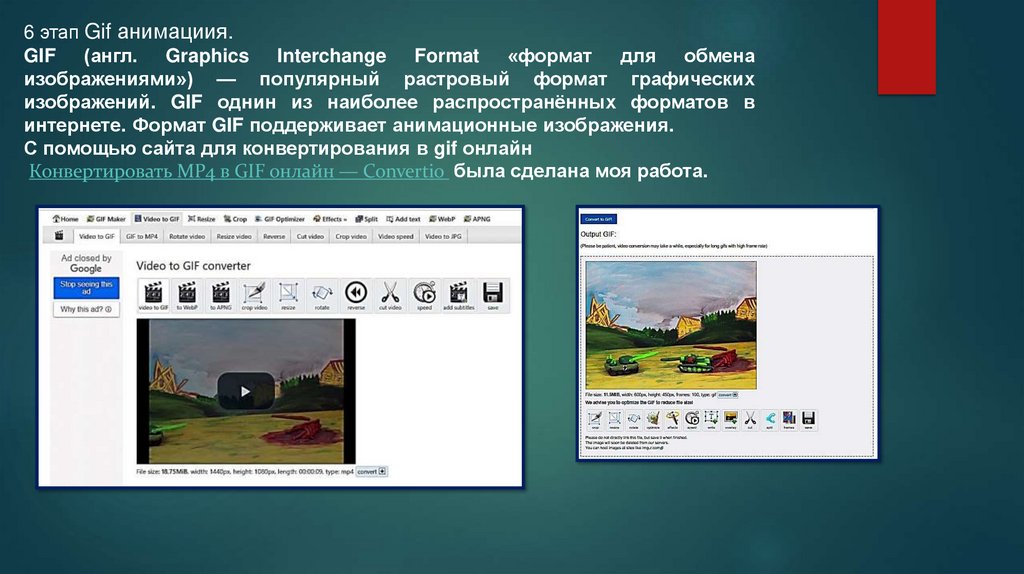1024x574 pixels.
Task: Expand the convert dropdown next to type gif
Action: pos(728,395)
